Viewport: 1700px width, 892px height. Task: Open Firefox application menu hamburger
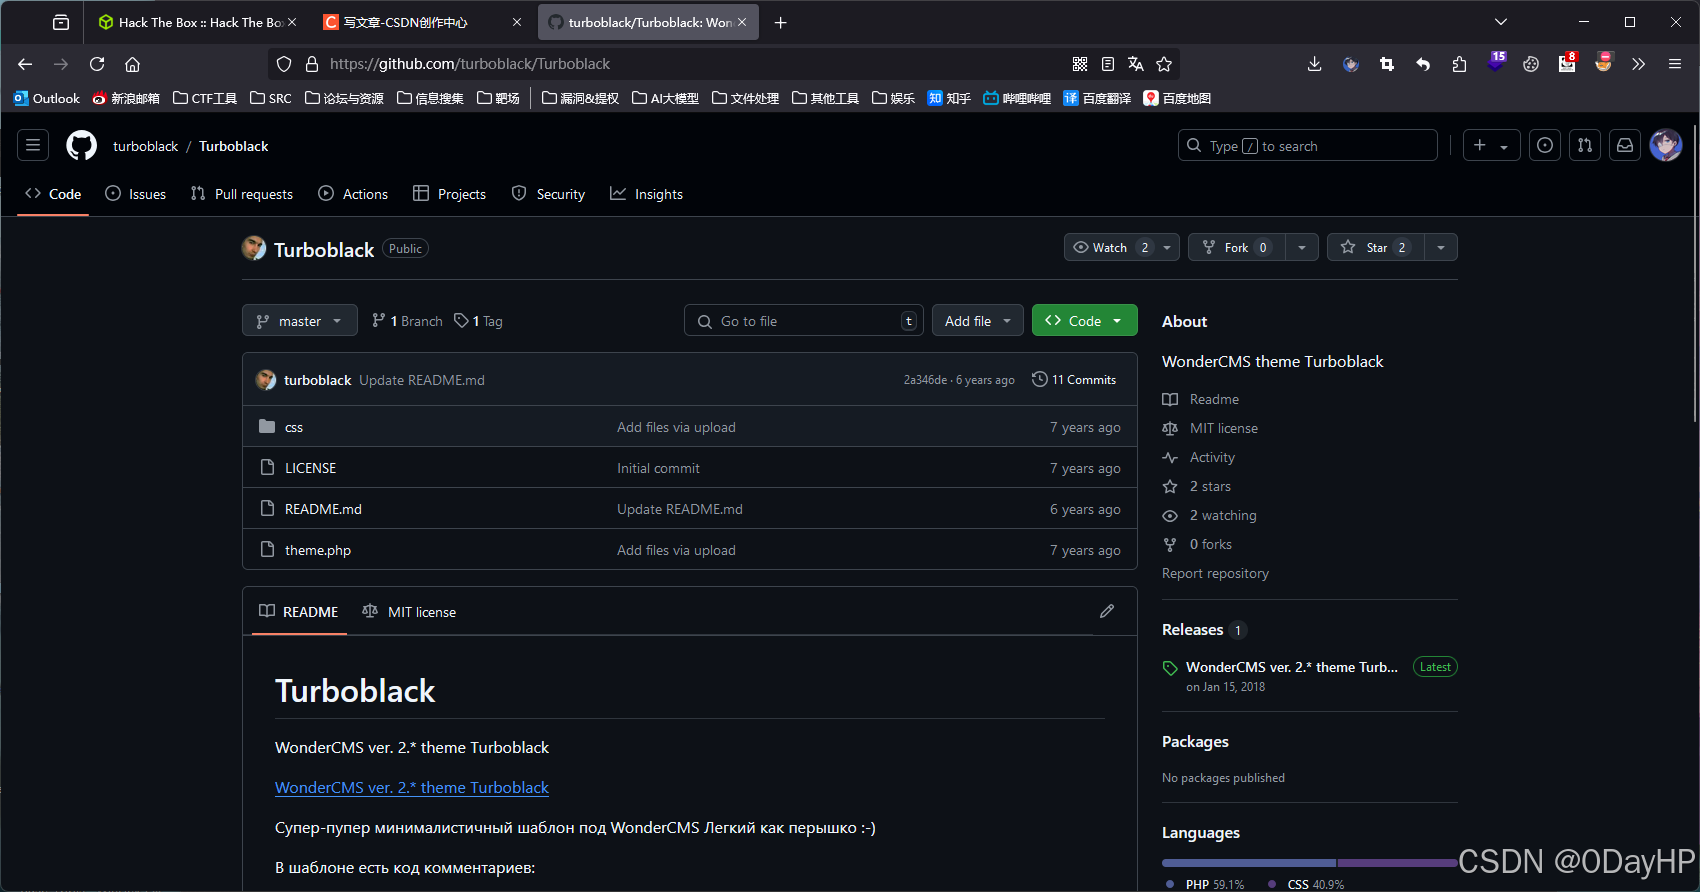coord(1675,64)
